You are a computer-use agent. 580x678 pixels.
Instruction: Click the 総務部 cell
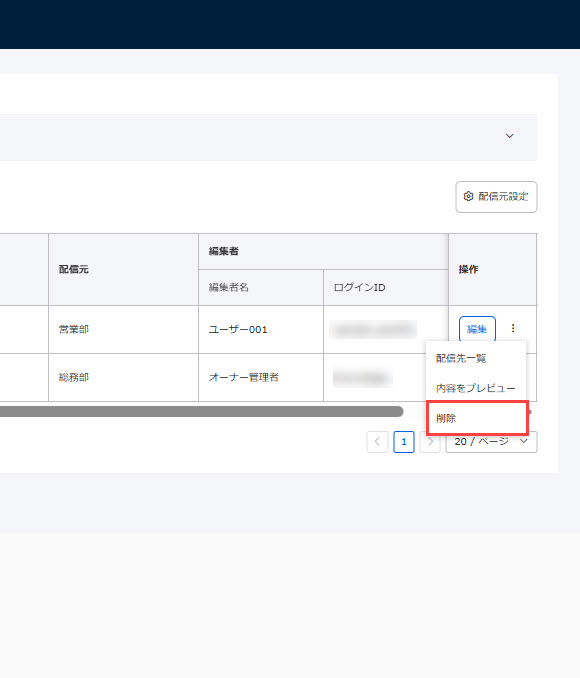[x=123, y=377]
